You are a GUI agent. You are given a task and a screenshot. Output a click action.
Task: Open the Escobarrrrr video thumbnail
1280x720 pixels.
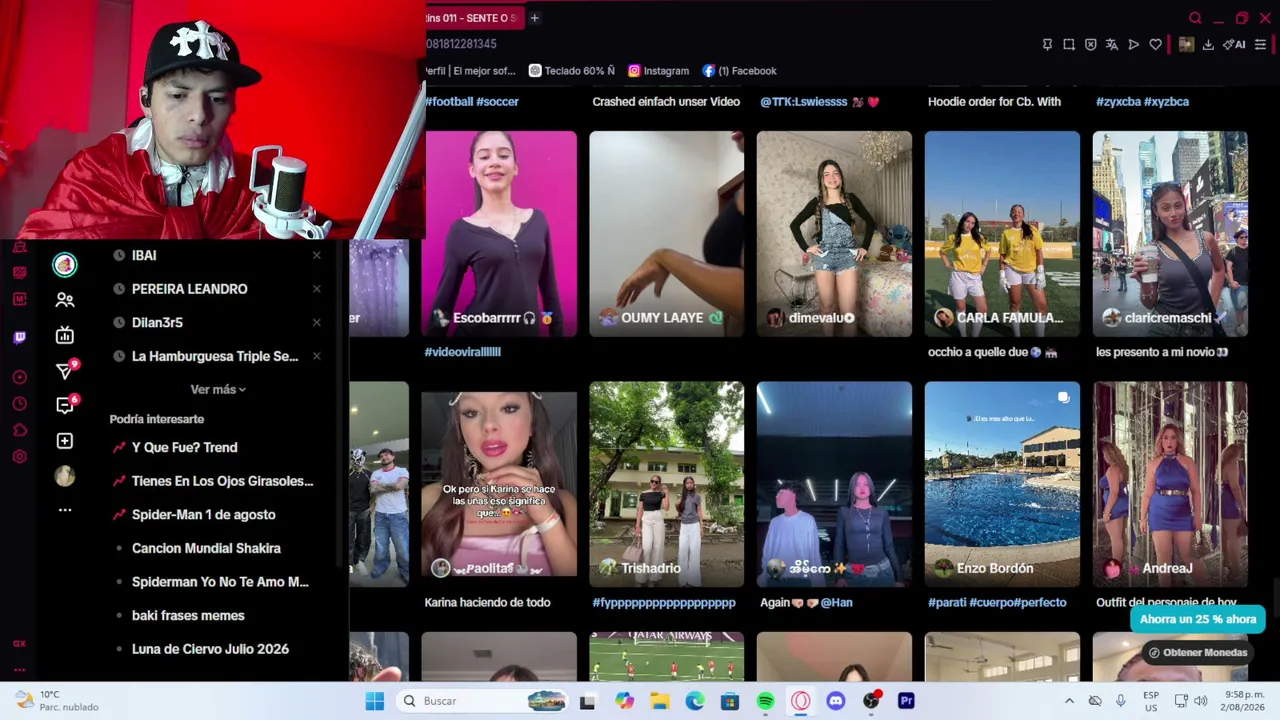click(x=501, y=233)
